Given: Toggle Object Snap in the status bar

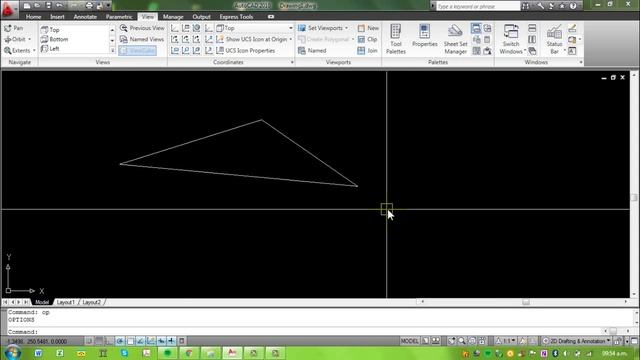Looking at the screenshot, I should [x=130, y=341].
